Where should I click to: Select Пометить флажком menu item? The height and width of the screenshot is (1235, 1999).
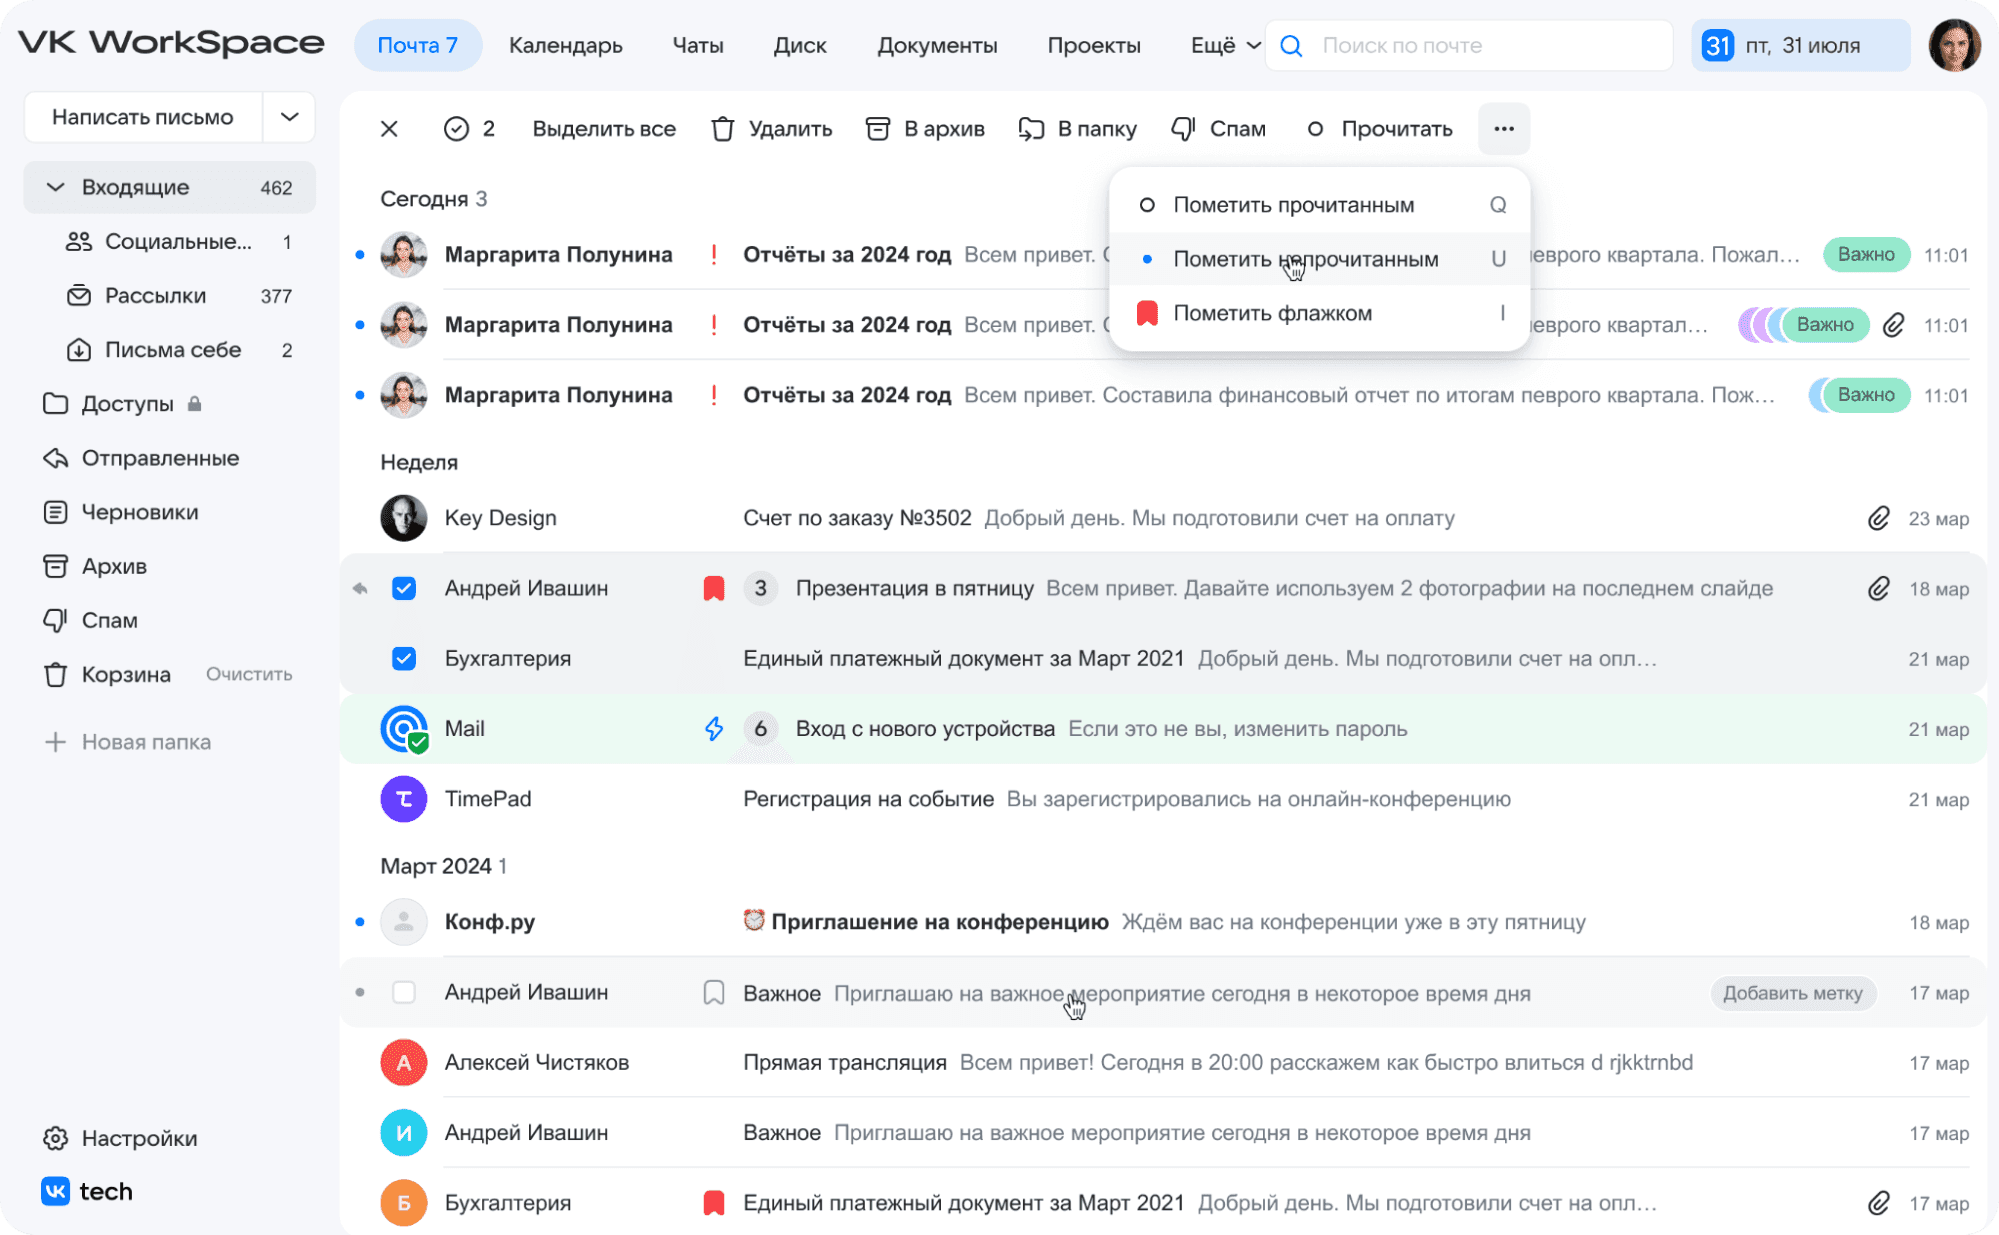pyautogui.click(x=1320, y=313)
